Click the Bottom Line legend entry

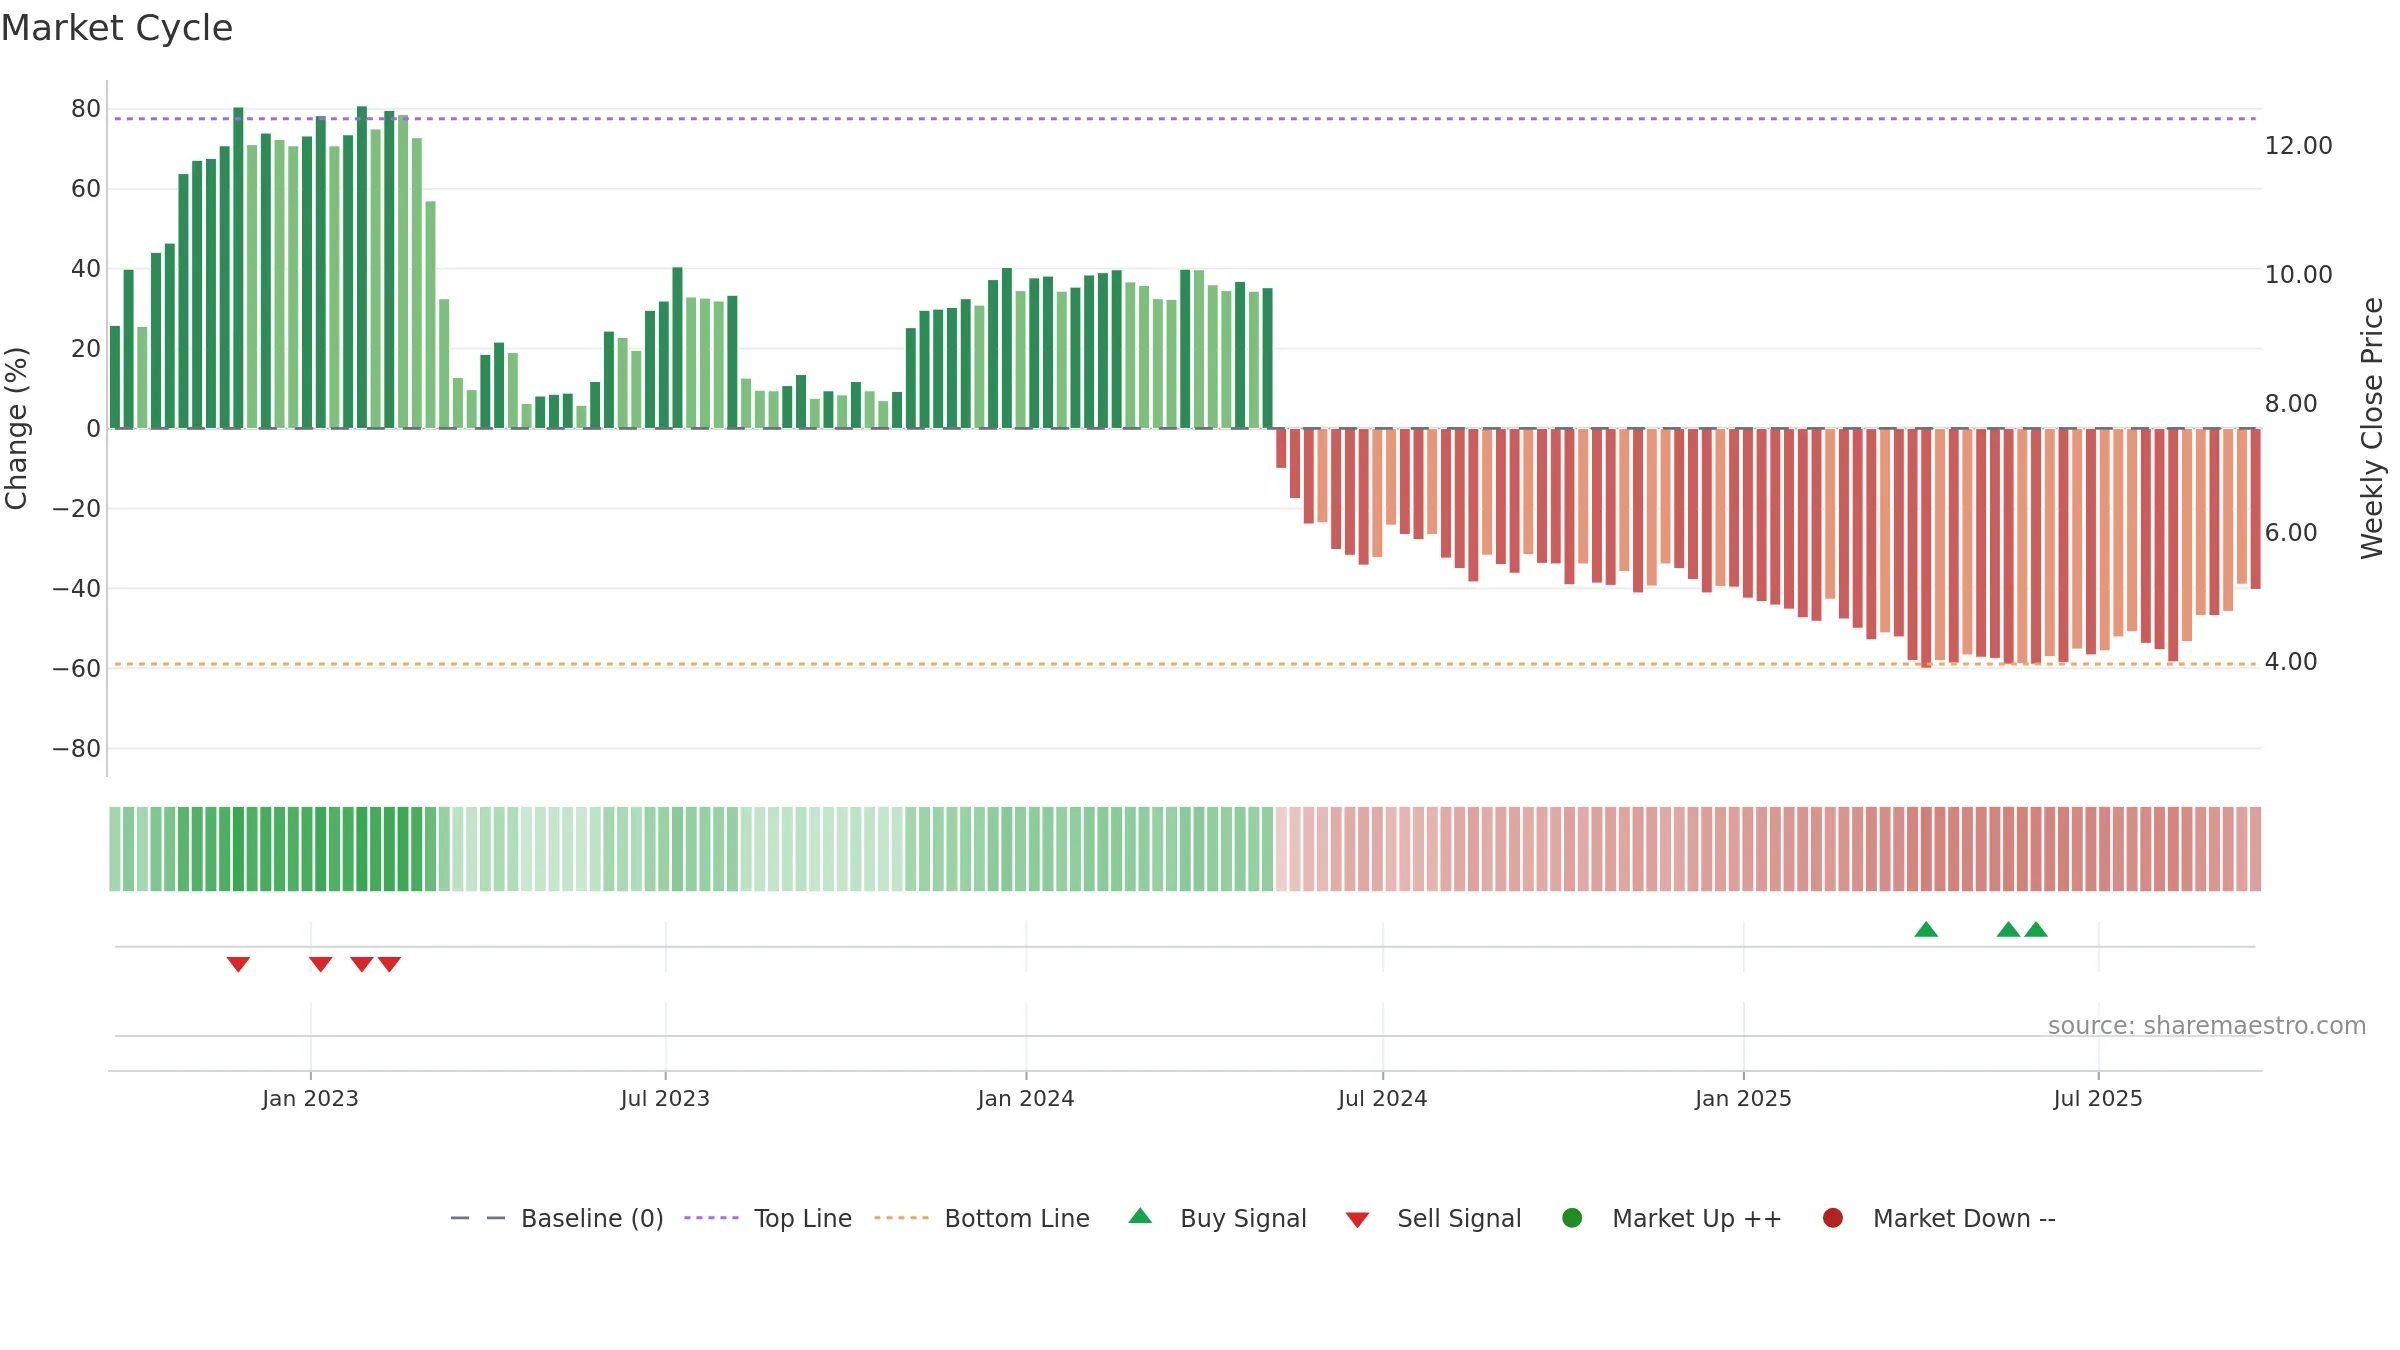(982, 1218)
